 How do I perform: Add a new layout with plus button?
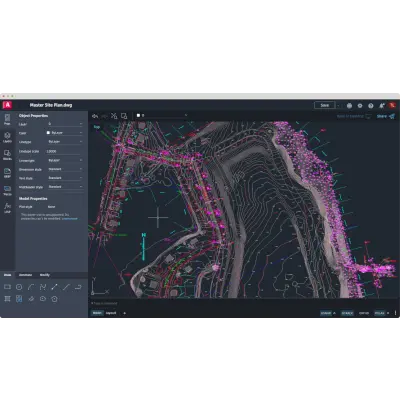click(125, 313)
